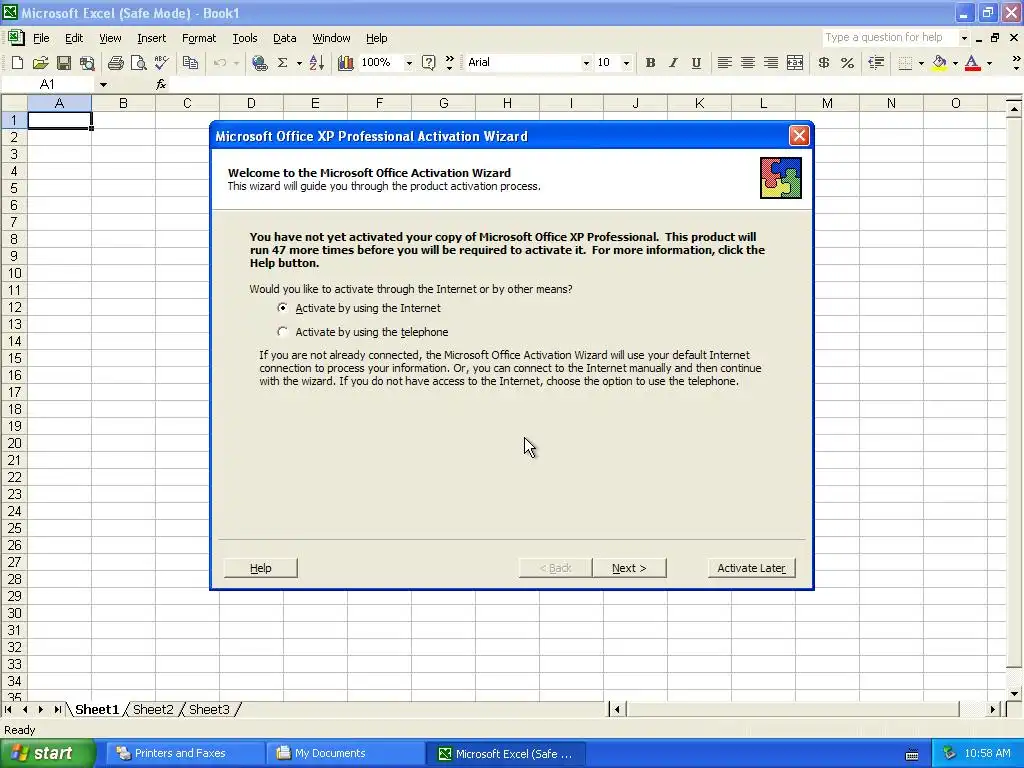Switch to Sheet2 tab
Image resolution: width=1024 pixels, height=768 pixels.
click(153, 709)
